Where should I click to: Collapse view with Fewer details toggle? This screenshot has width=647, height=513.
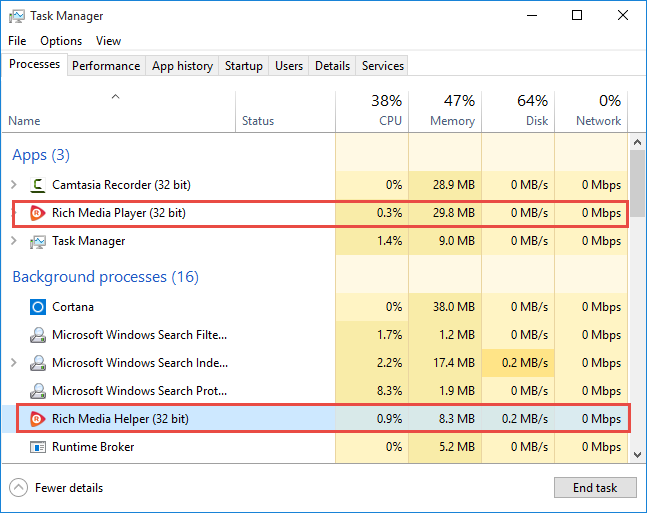(19, 488)
